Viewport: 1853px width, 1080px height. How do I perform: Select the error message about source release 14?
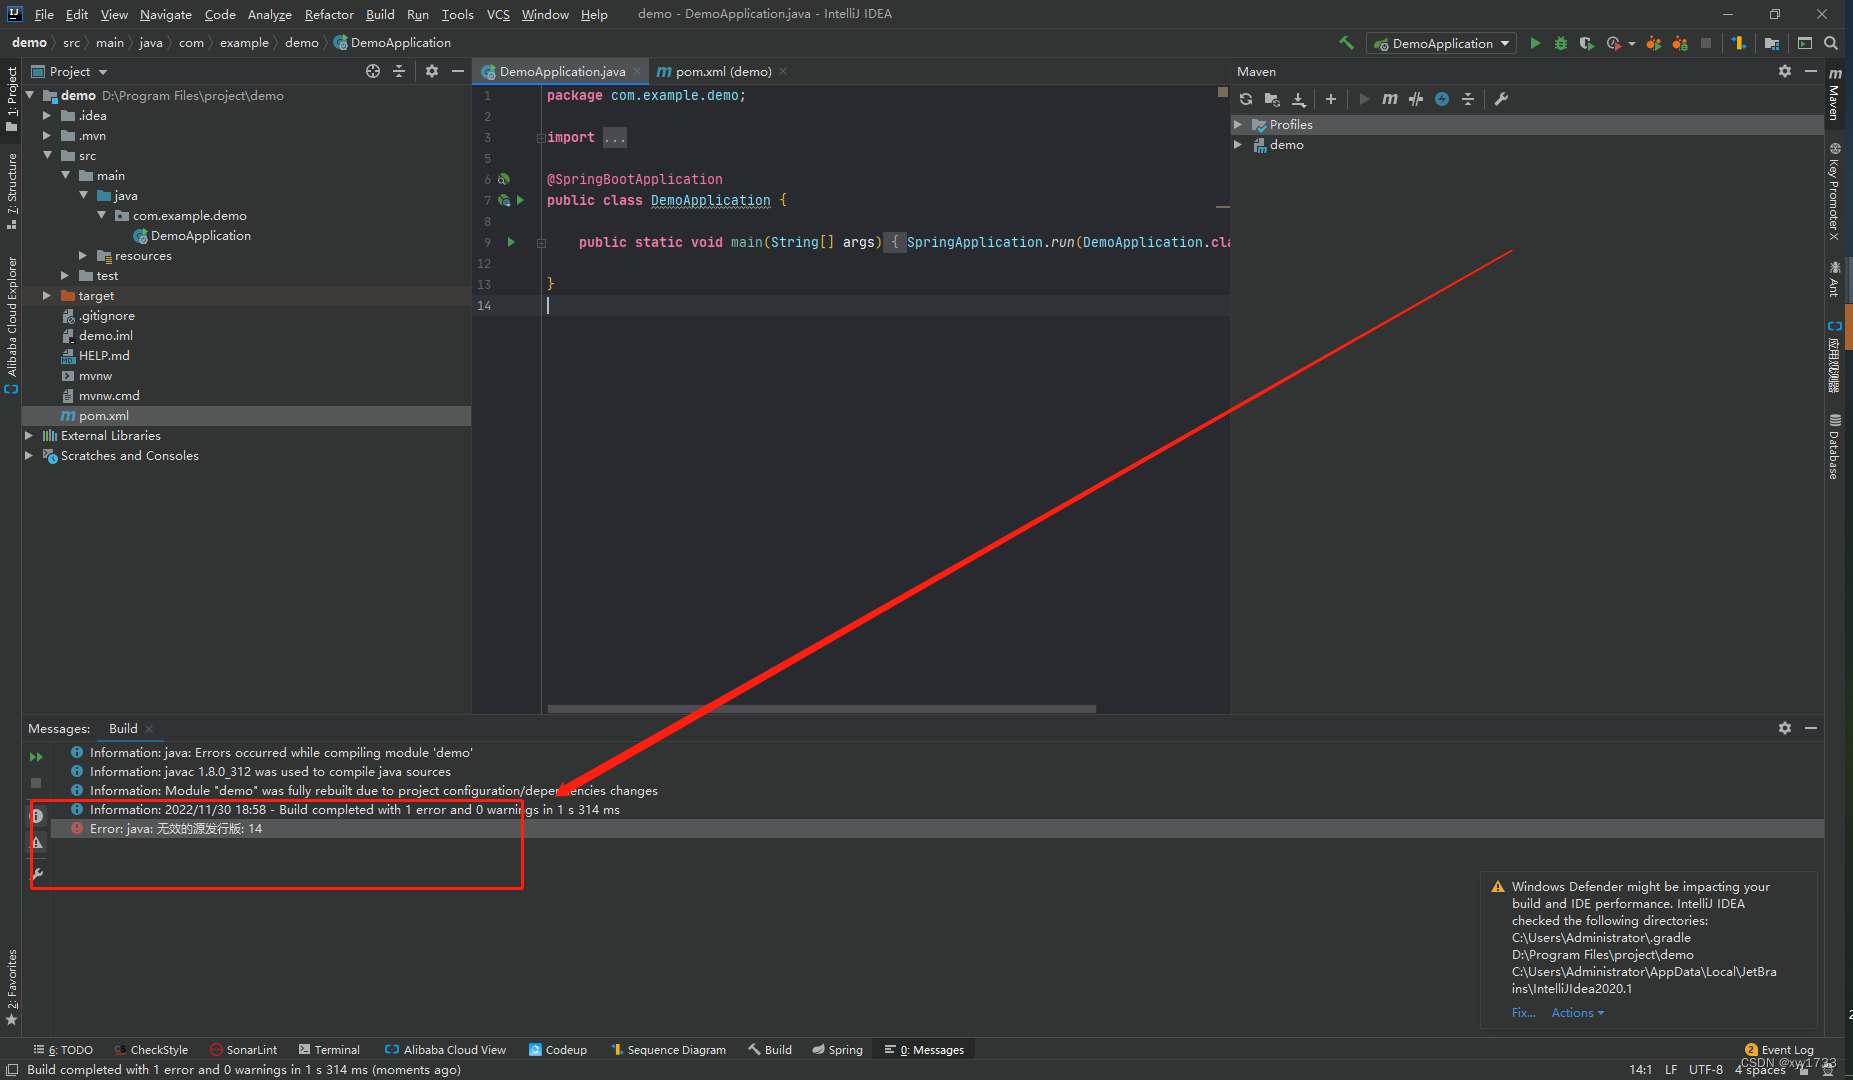pyautogui.click(x=937, y=829)
